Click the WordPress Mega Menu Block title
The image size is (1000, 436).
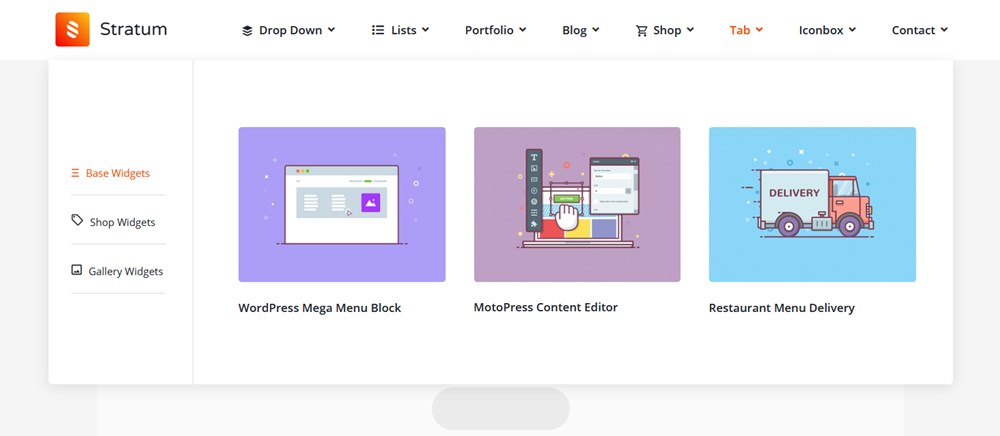(320, 308)
